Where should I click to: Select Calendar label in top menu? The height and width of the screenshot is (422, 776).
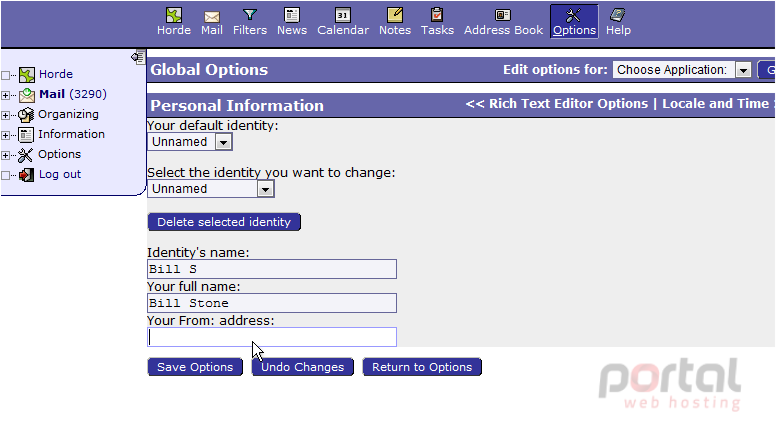tap(343, 30)
